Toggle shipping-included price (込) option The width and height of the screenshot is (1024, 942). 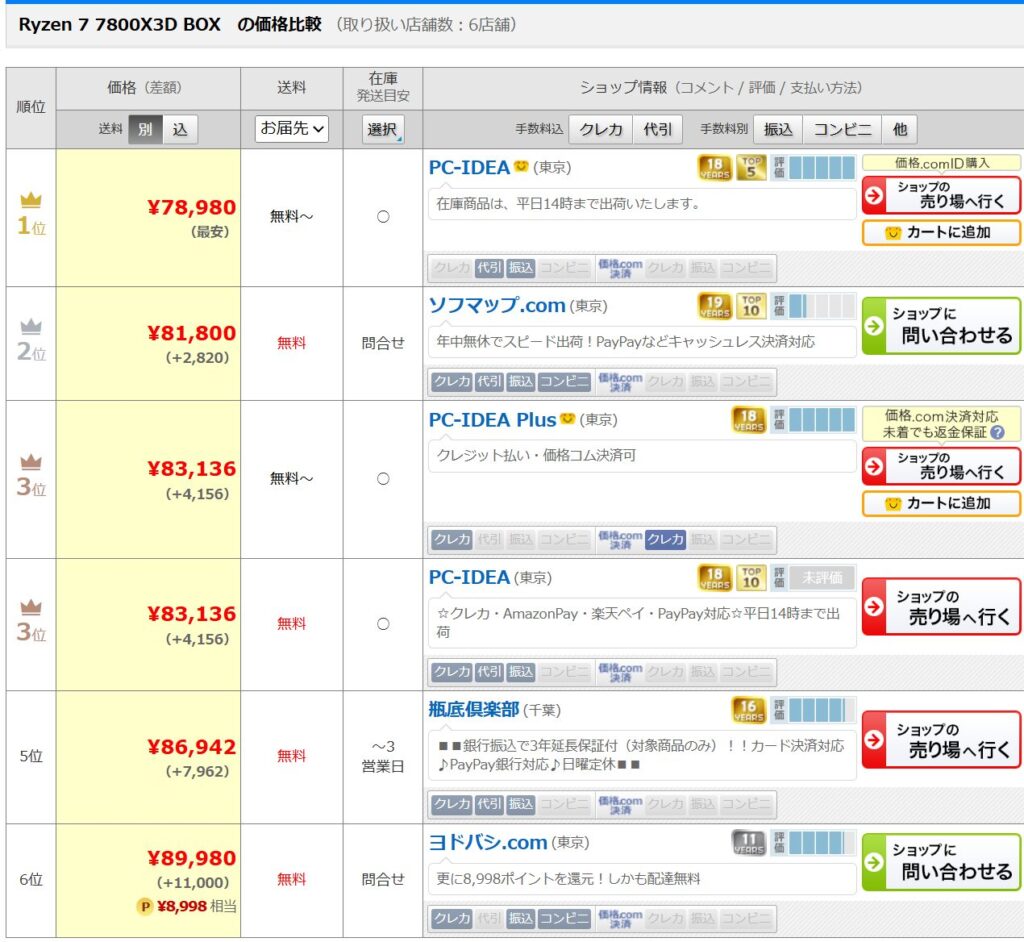(x=180, y=129)
